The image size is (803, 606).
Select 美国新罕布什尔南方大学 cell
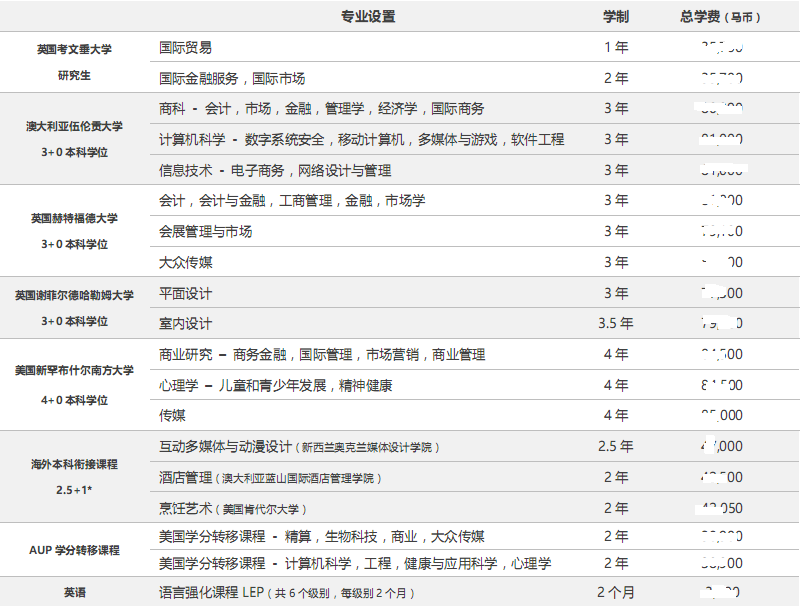click(x=74, y=385)
